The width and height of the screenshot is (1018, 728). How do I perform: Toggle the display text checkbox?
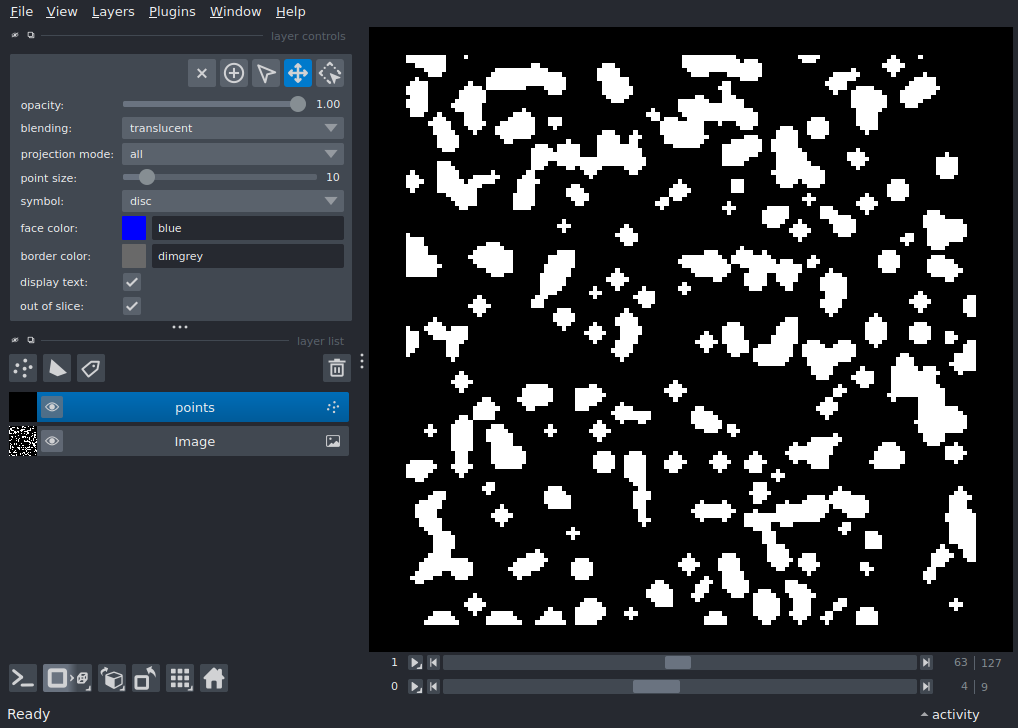(x=132, y=282)
